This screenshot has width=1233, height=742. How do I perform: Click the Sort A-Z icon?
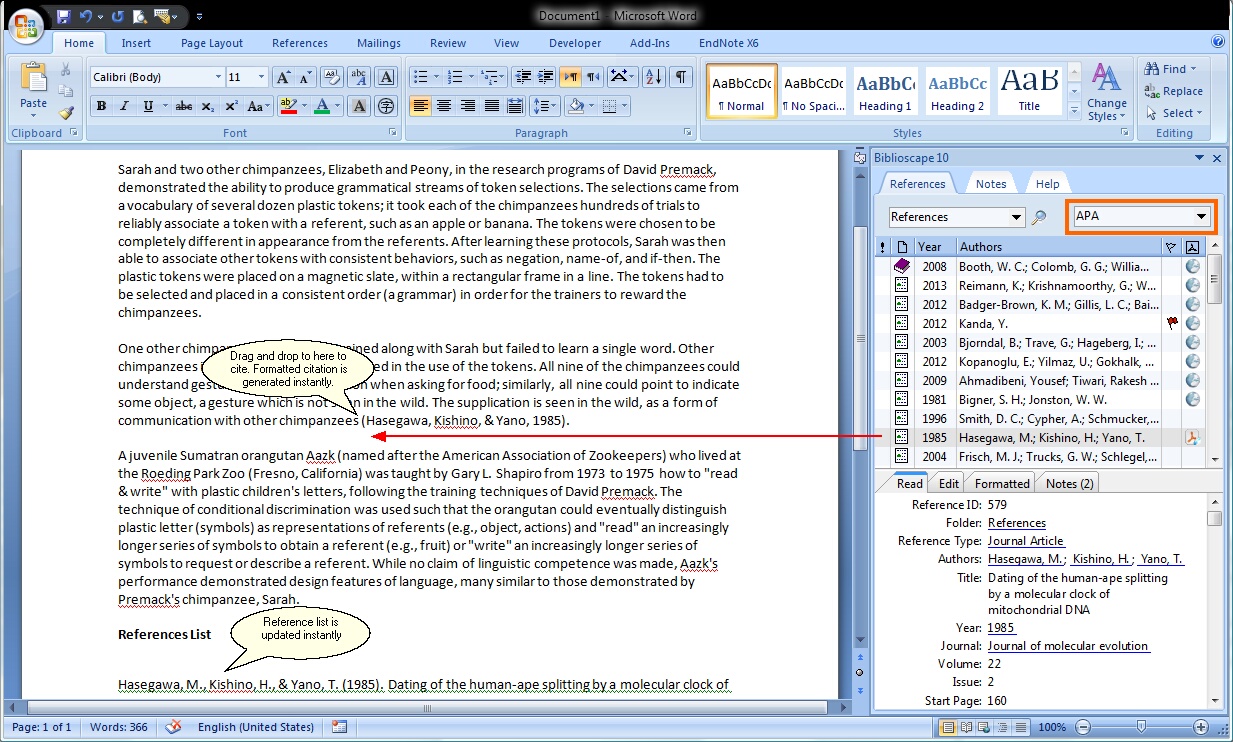click(653, 77)
